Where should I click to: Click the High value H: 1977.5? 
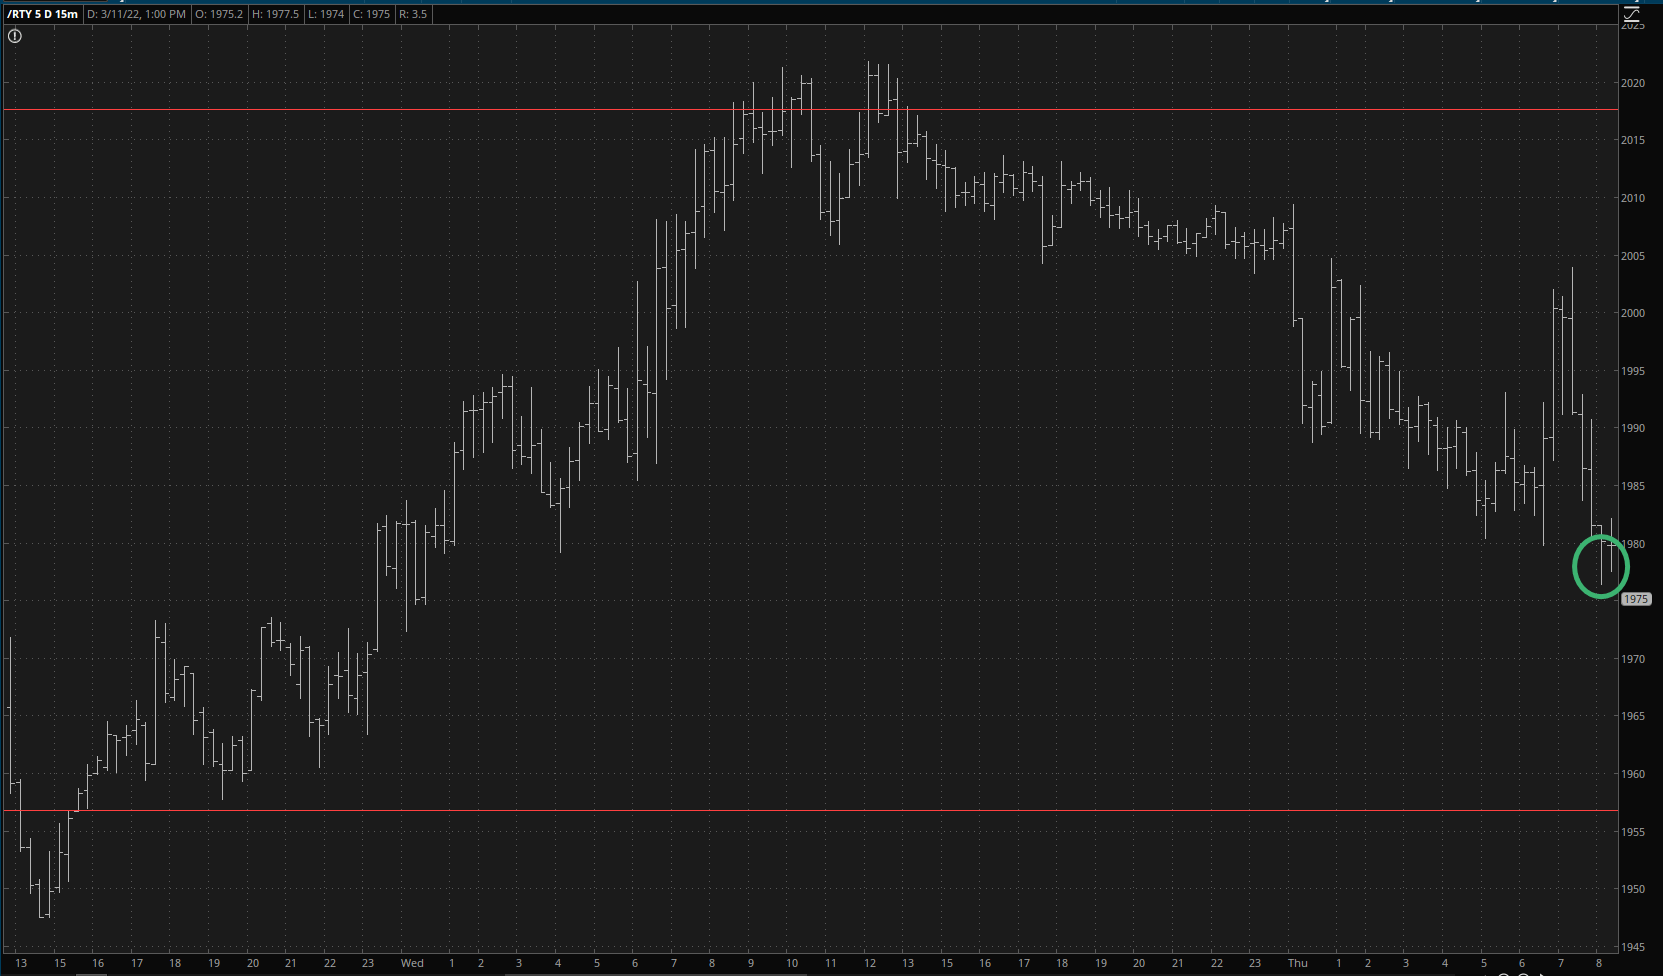(x=276, y=14)
